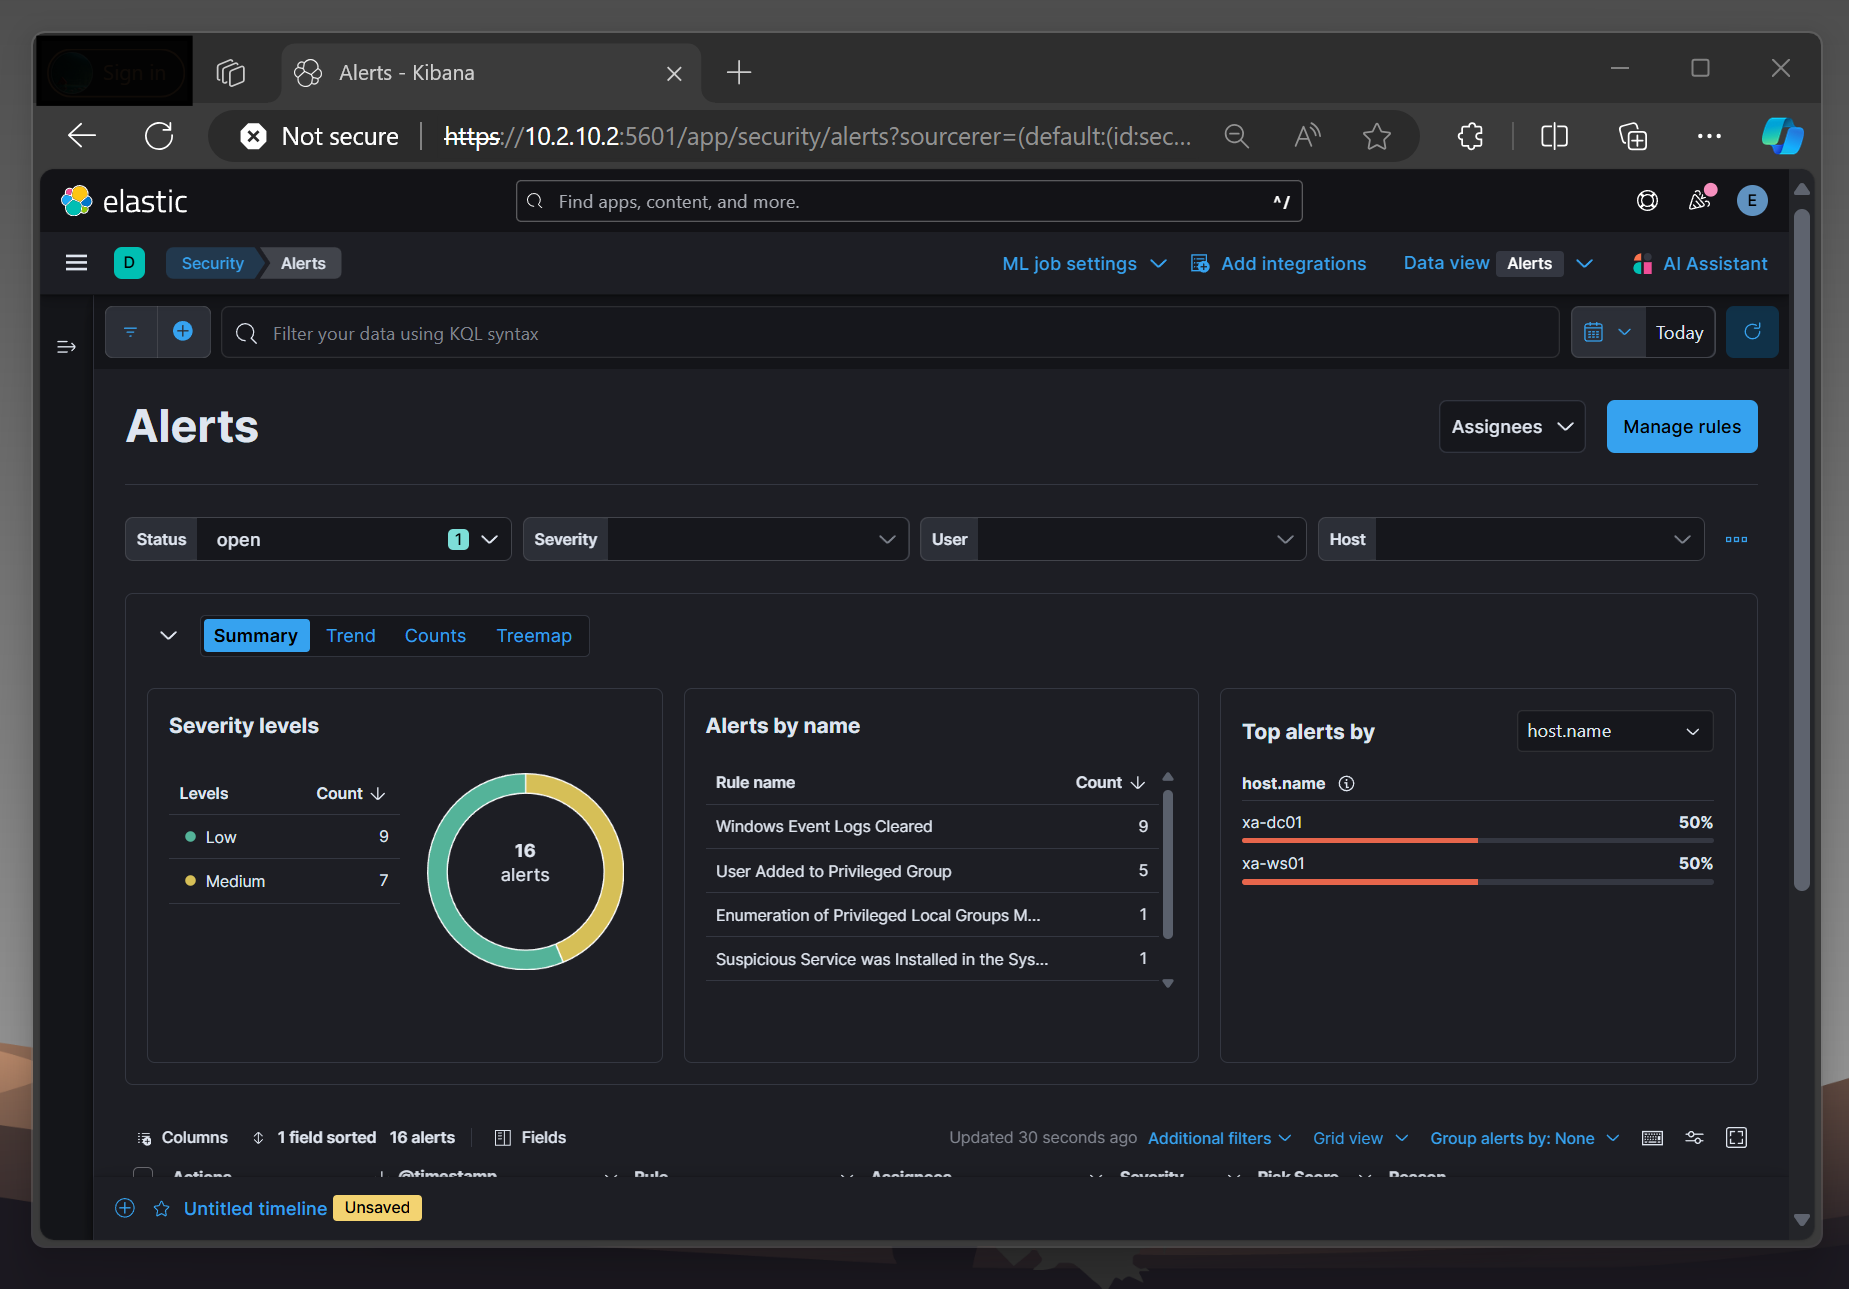Open the hamburger navigation menu
Viewport: 1849px width, 1289px height.
tap(76, 263)
